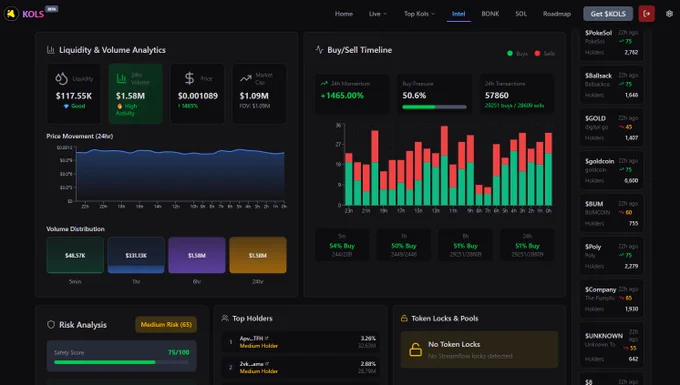This screenshot has width=680, height=385.
Task: Open the $GOLD token card
Action: pos(611,127)
